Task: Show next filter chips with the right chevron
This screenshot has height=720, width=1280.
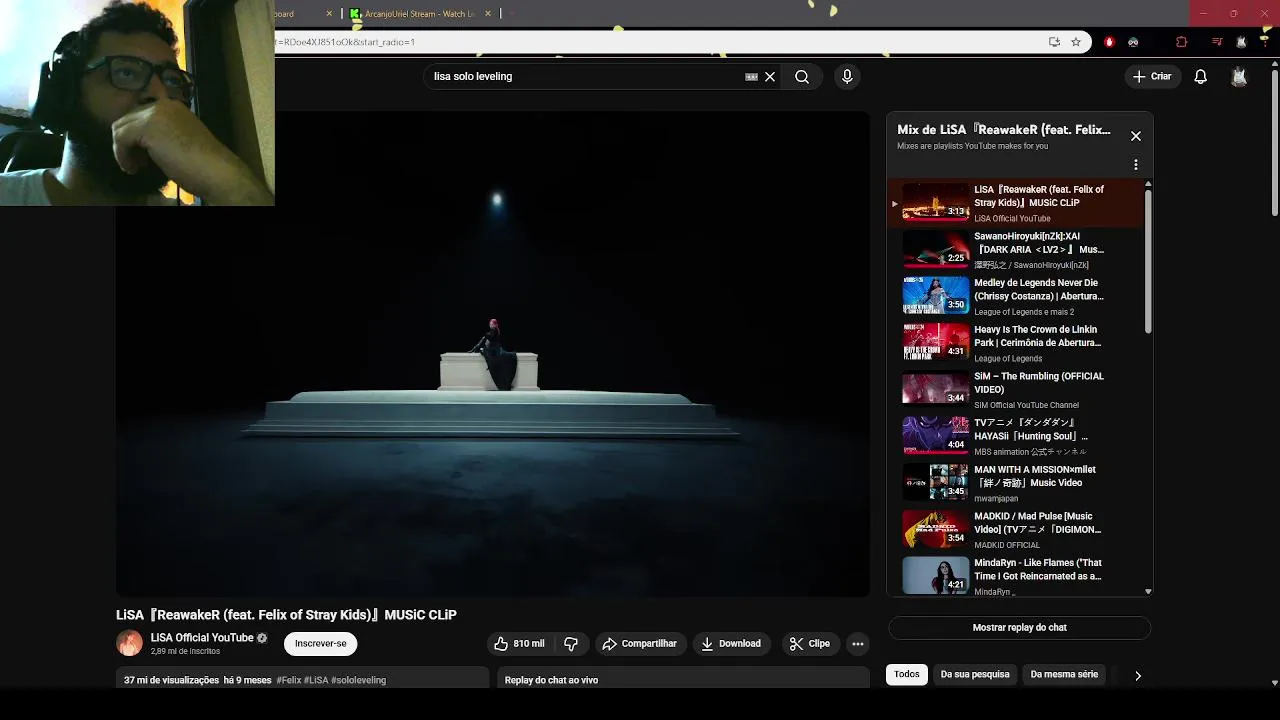Action: 1137,676
